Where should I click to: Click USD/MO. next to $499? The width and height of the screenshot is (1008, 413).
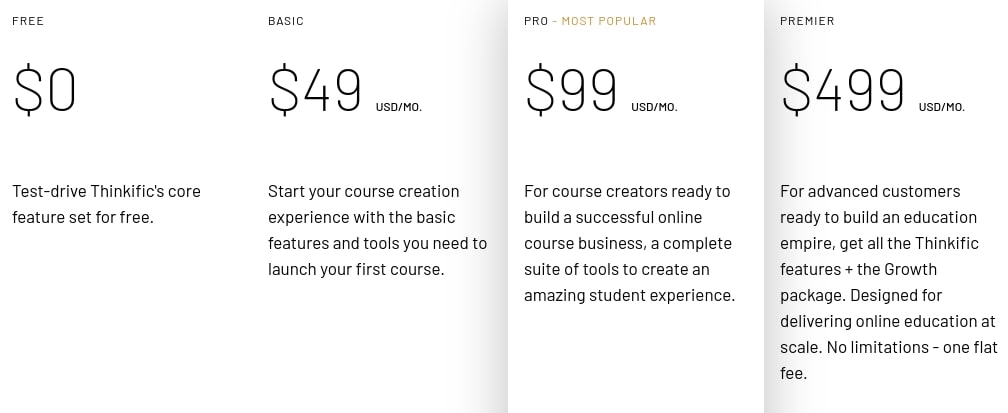(x=942, y=107)
